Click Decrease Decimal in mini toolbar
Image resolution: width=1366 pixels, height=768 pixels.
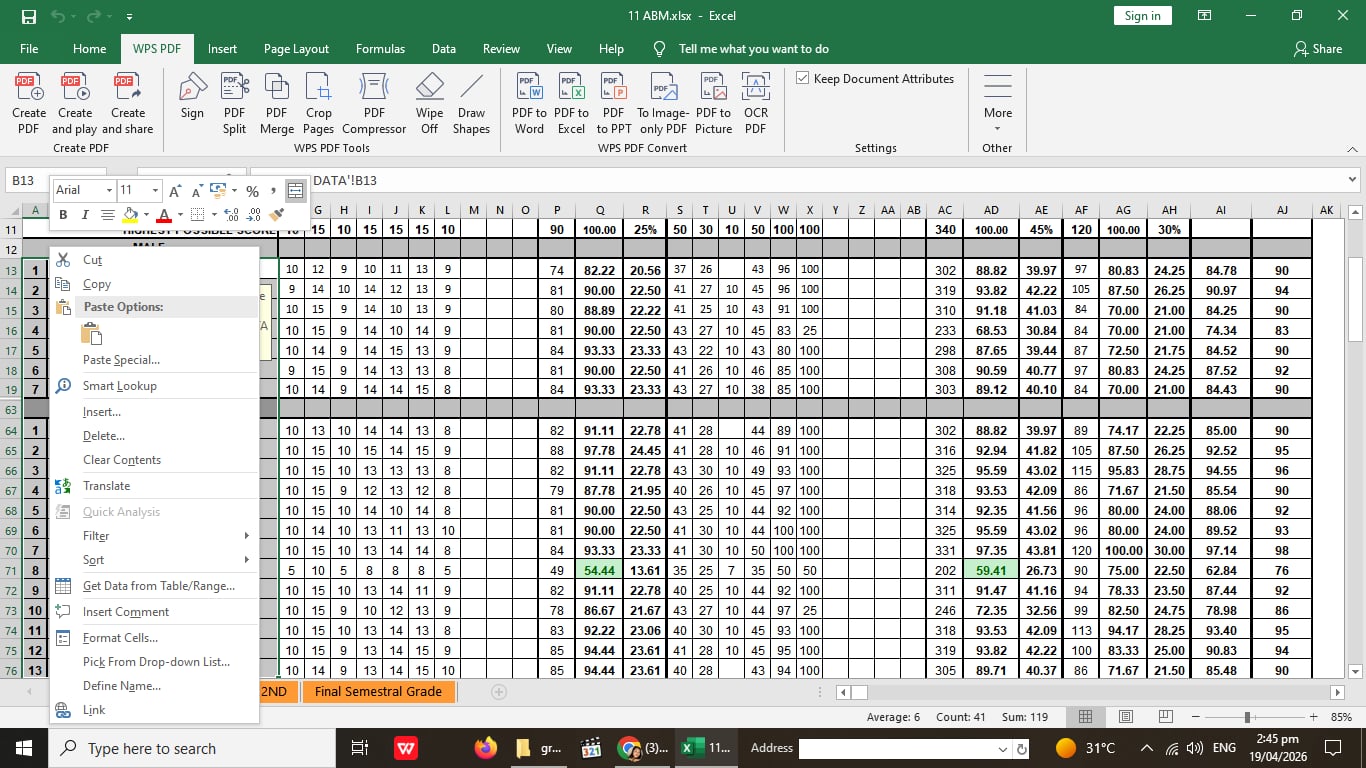(x=254, y=215)
